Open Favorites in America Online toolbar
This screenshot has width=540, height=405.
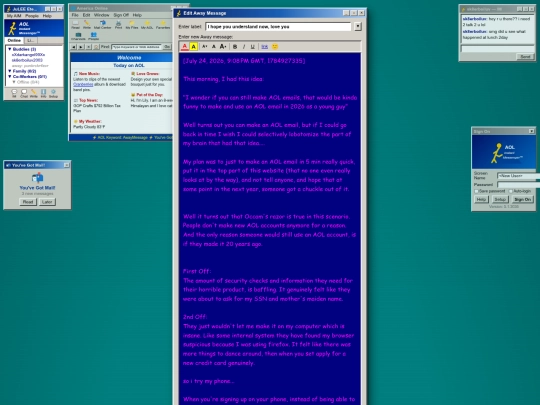point(163,25)
